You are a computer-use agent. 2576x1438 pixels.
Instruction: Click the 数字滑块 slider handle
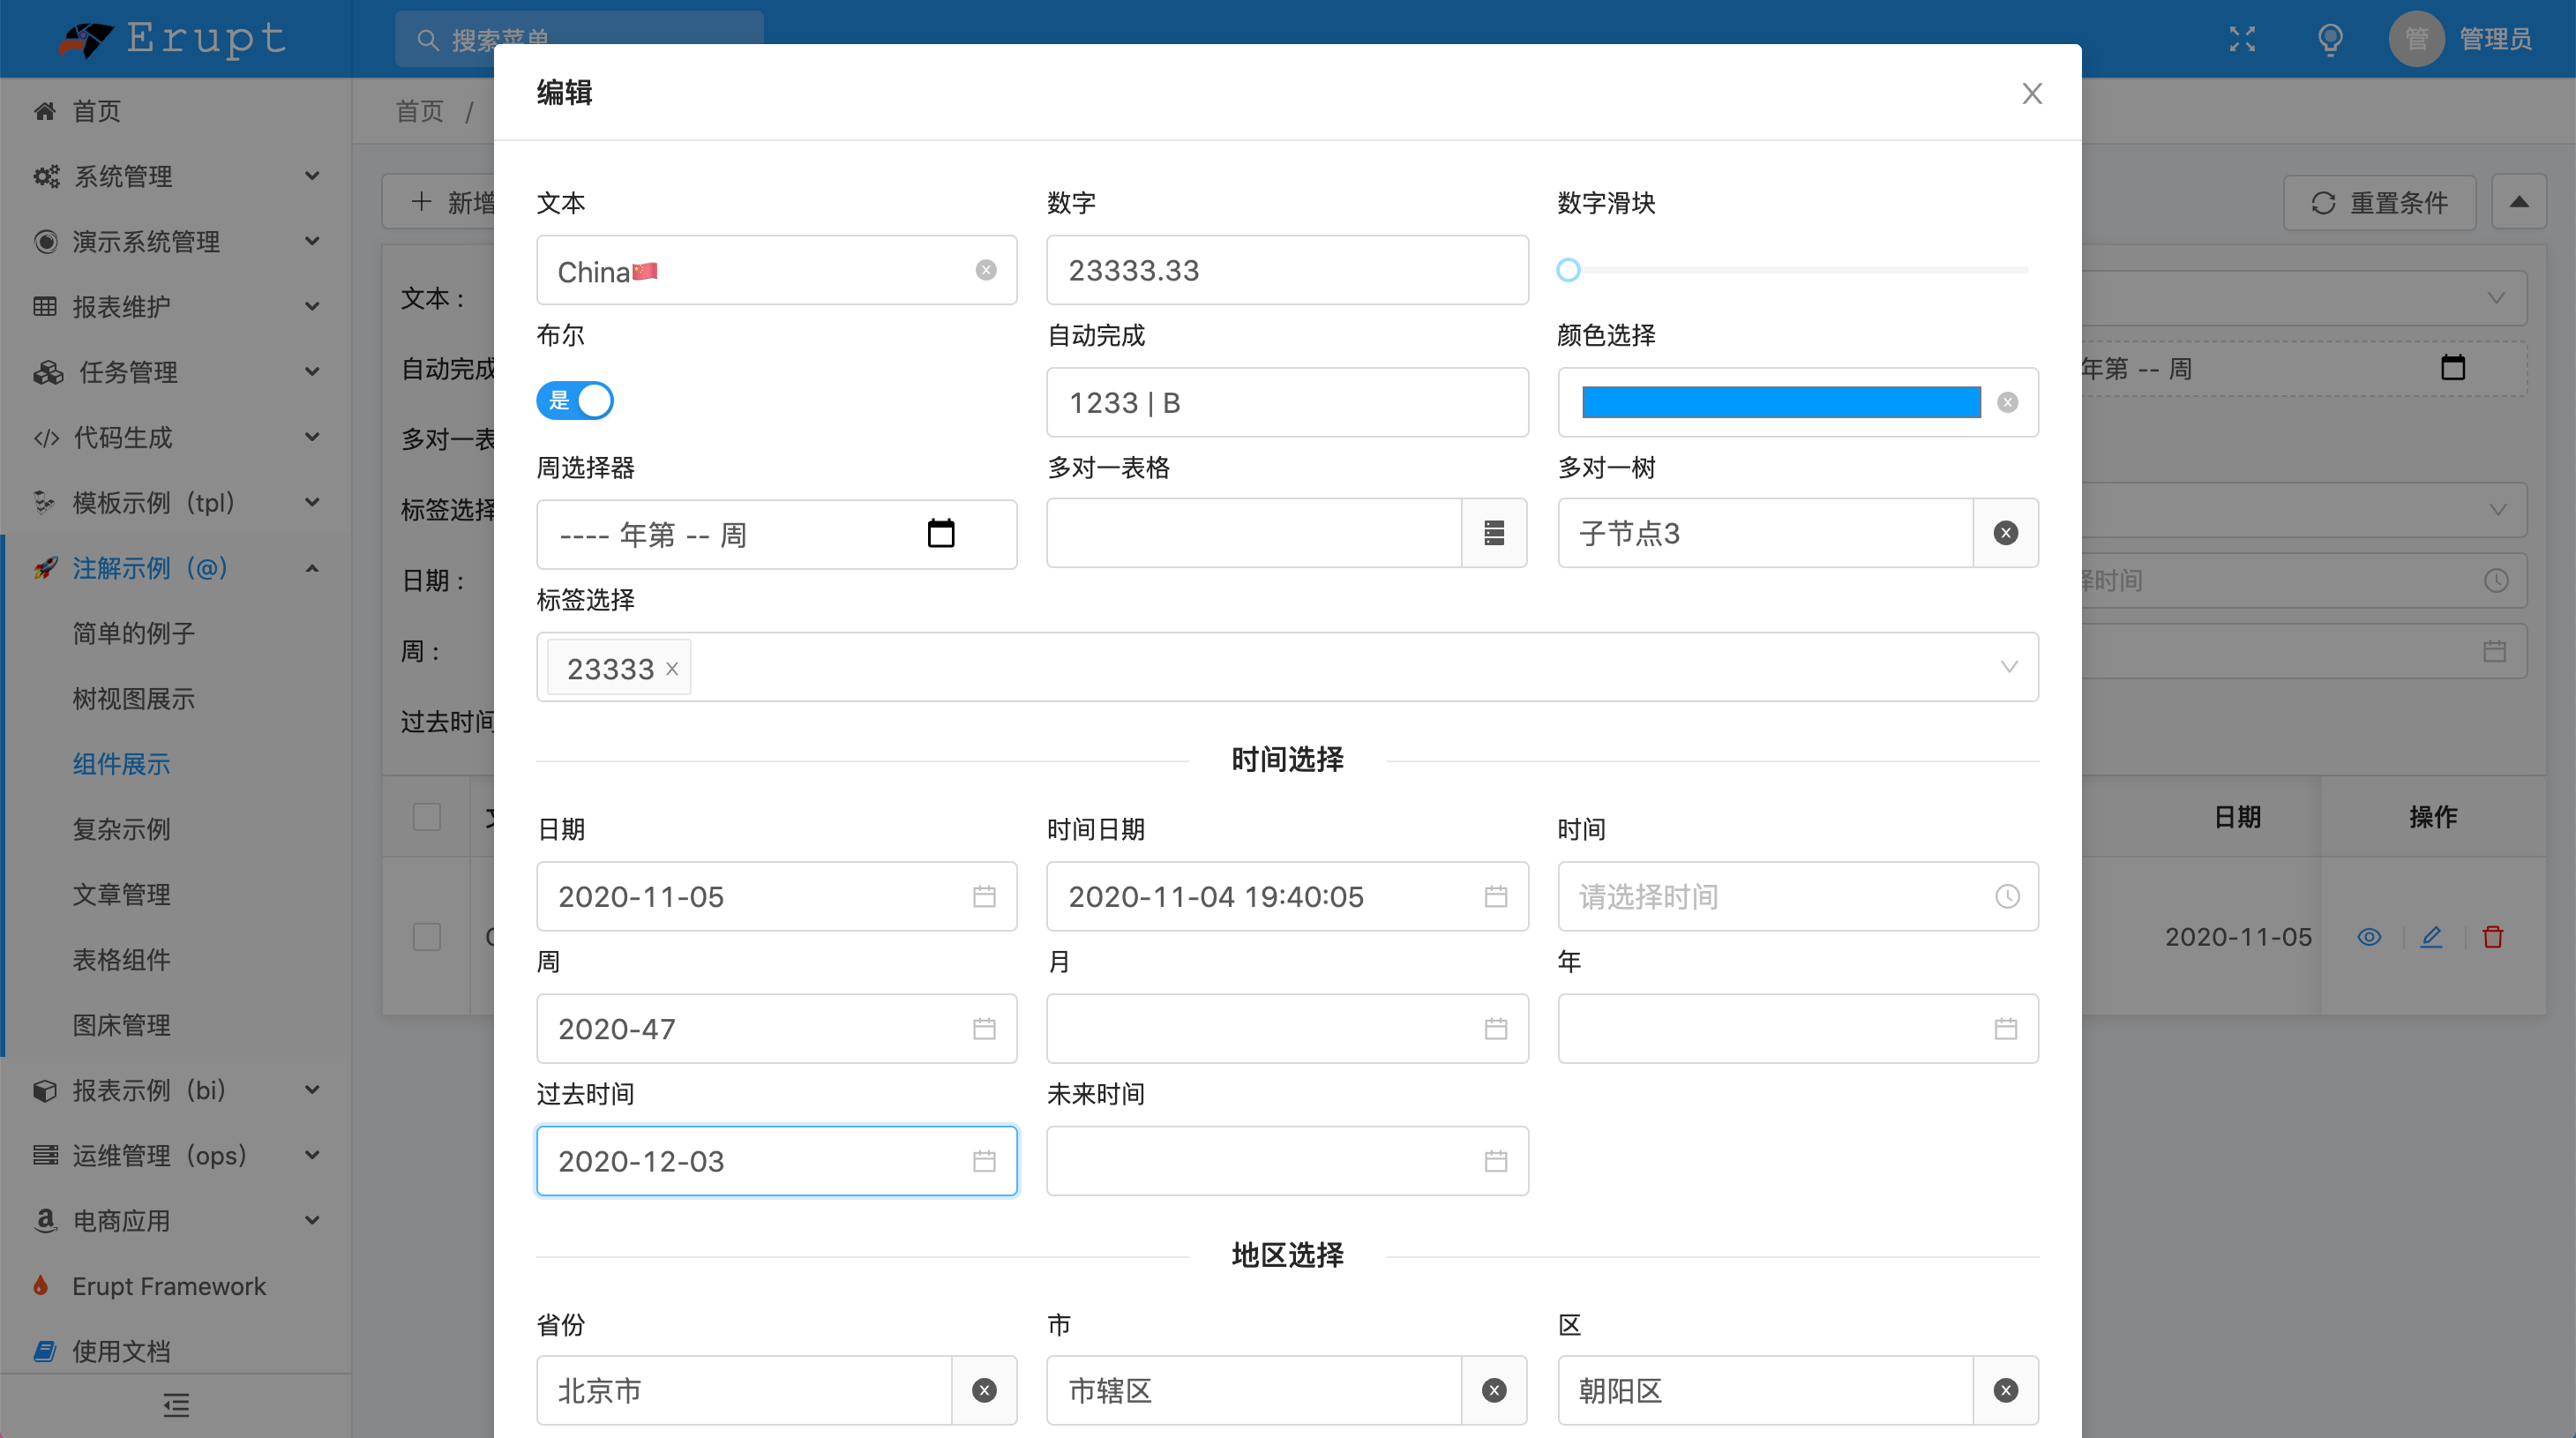coord(1568,269)
